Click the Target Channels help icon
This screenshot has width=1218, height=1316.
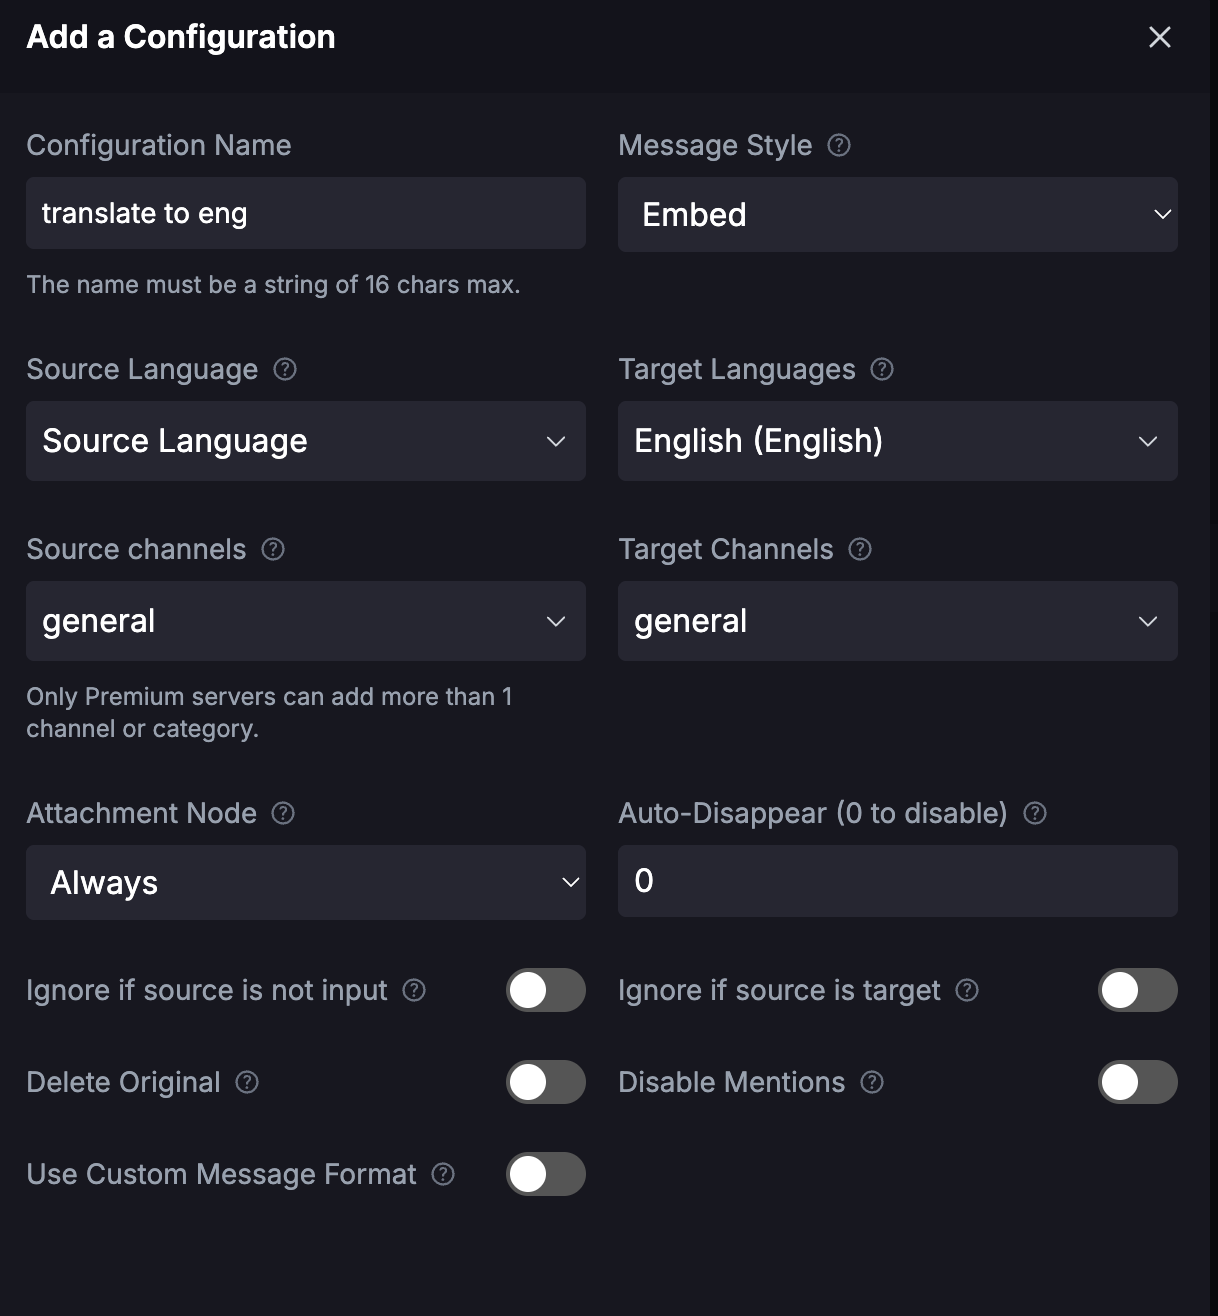tap(860, 549)
